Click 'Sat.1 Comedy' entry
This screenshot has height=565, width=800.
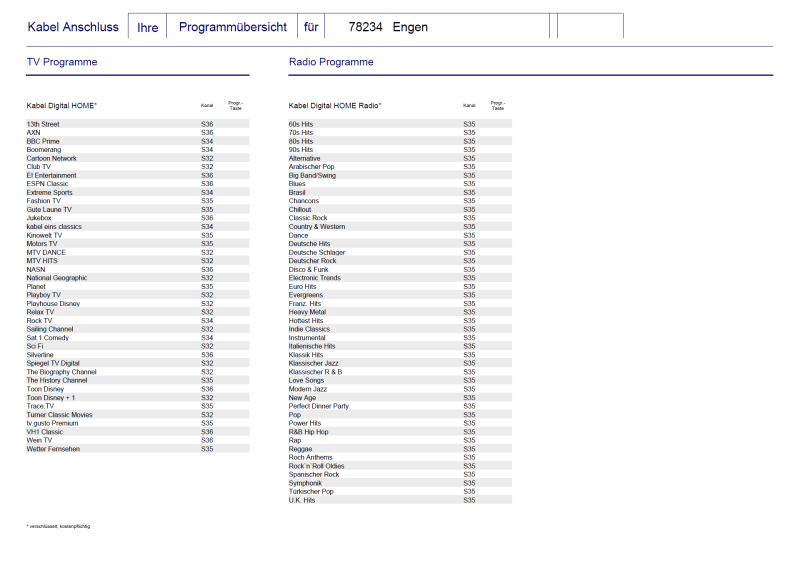point(138,338)
